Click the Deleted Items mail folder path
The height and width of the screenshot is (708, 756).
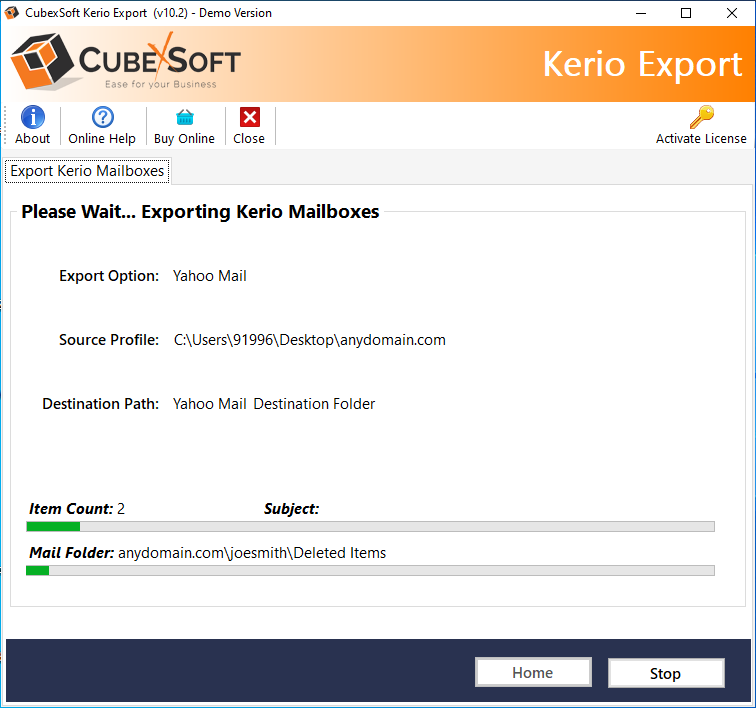pyautogui.click(x=252, y=553)
